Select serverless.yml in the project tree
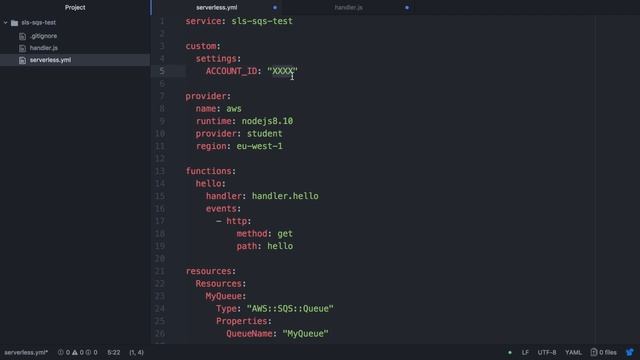640x360 pixels. pos(50,60)
